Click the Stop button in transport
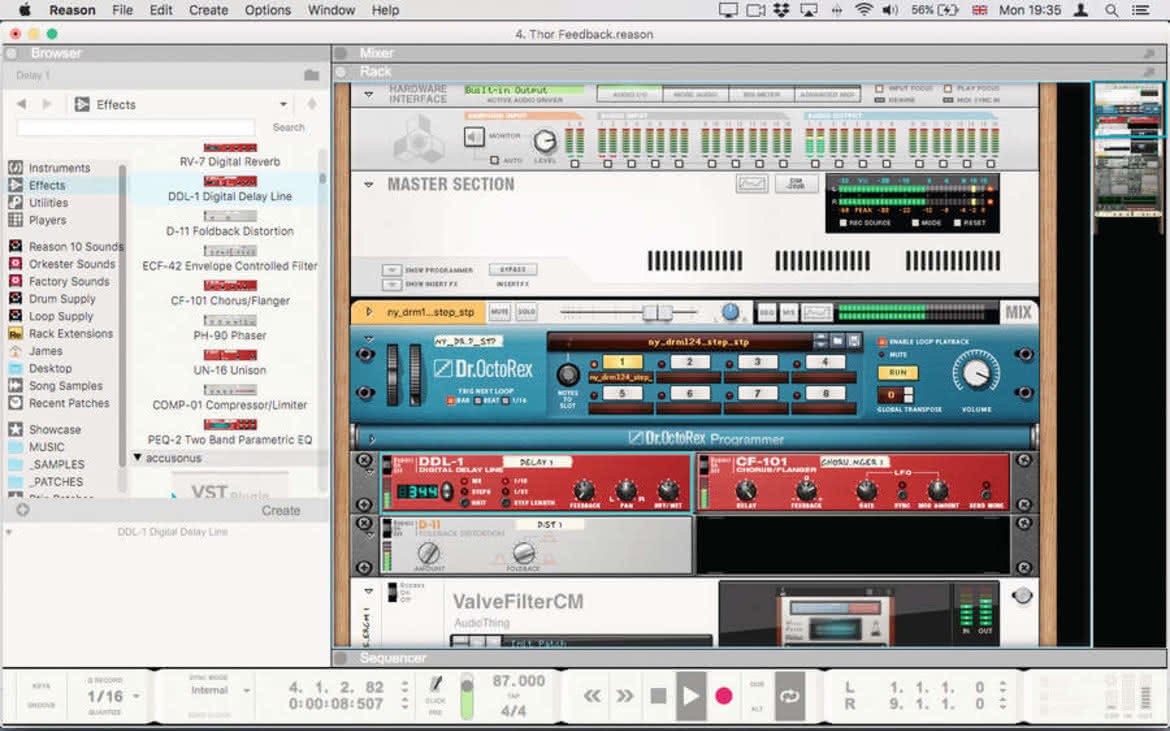Screen dimensions: 1170x731 point(658,696)
